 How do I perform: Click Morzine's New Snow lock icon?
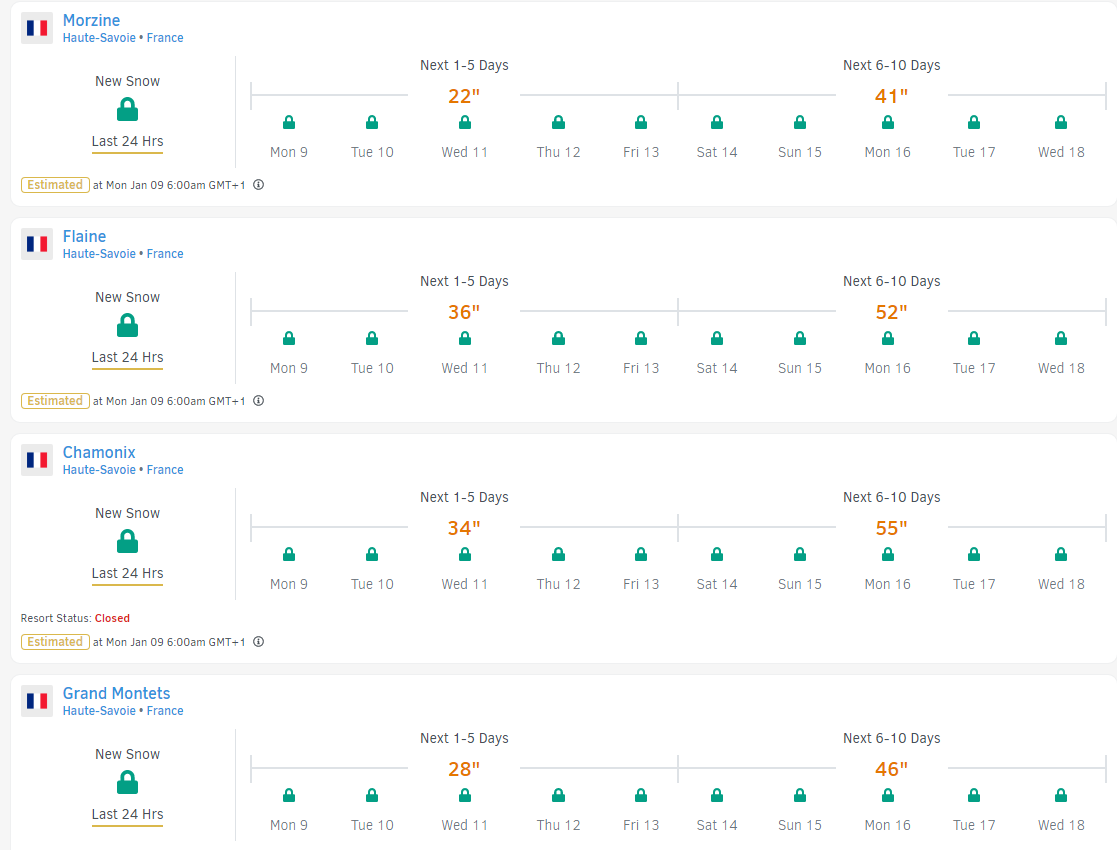coord(127,109)
